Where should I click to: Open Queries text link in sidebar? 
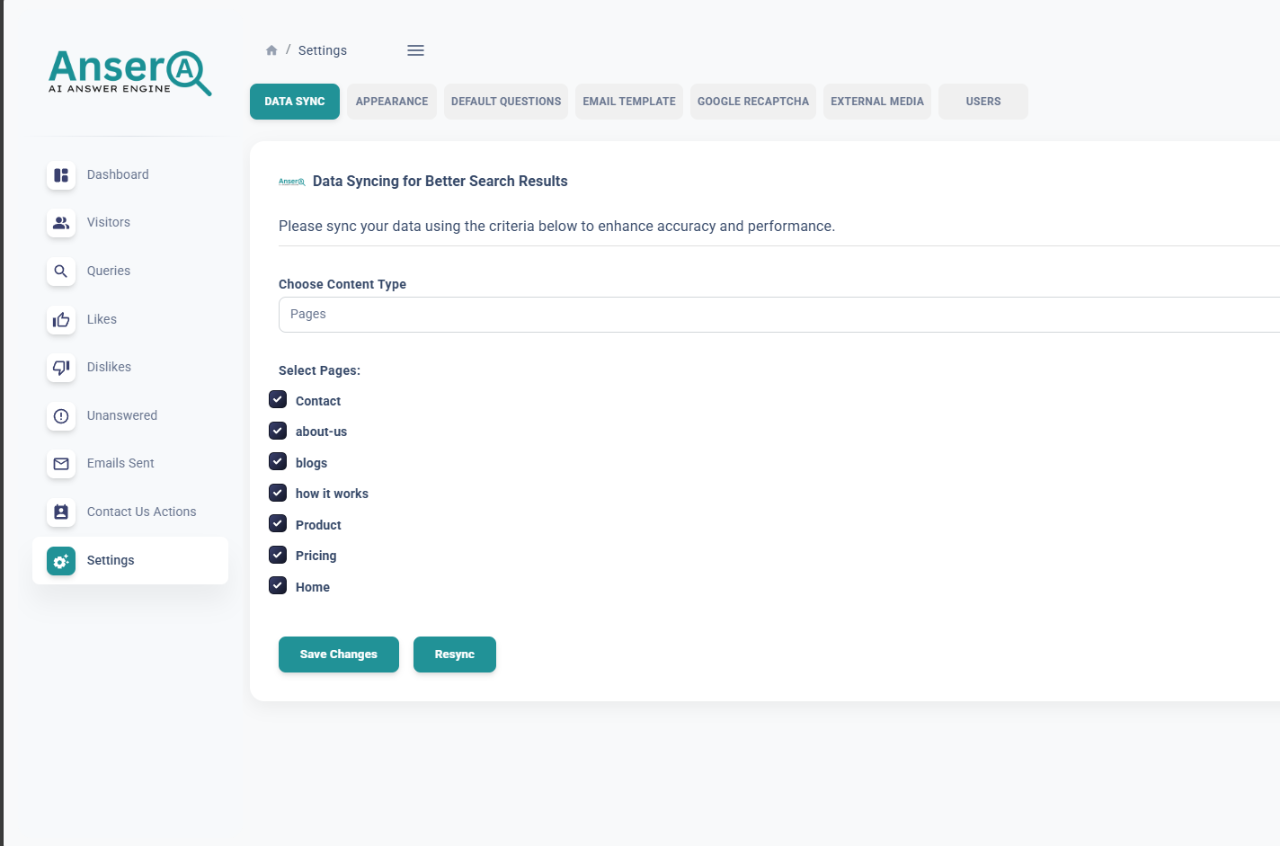tap(109, 271)
